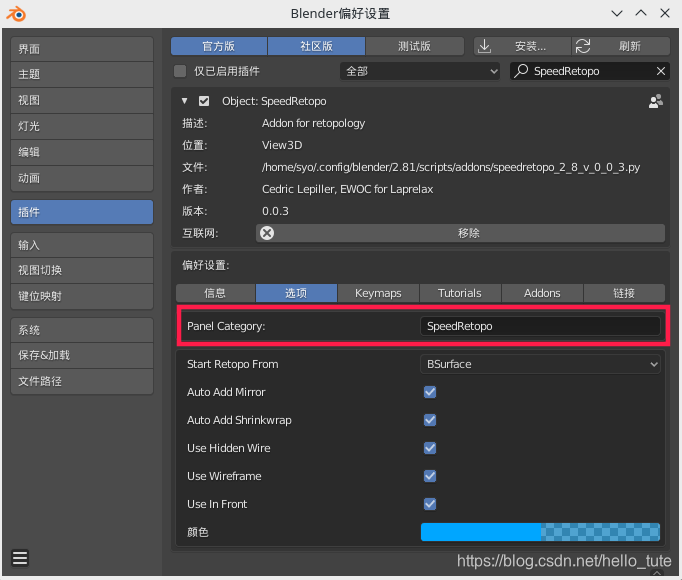Viewport: 682px width, 580px height.
Task: Open the 视图切换 preferences section
Action: pos(82,271)
